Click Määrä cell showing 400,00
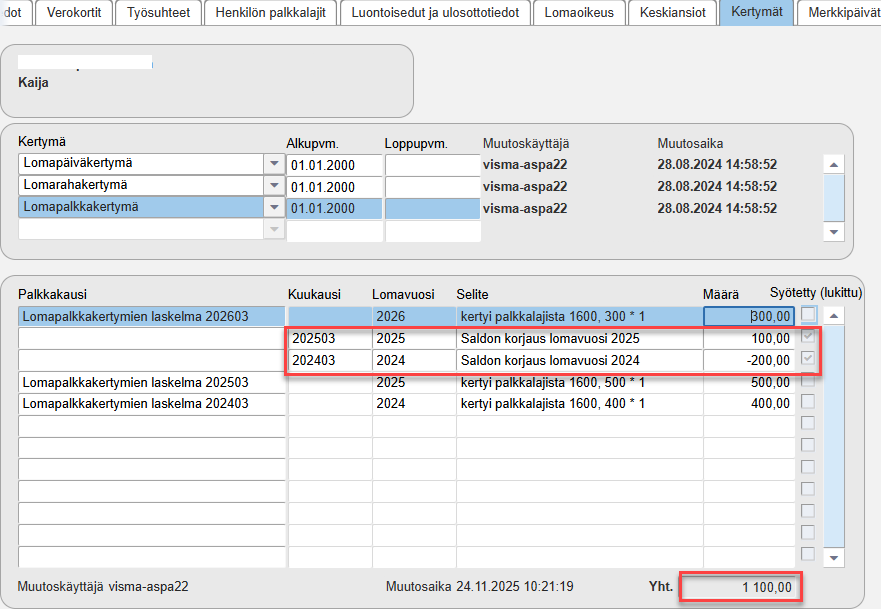 point(749,404)
